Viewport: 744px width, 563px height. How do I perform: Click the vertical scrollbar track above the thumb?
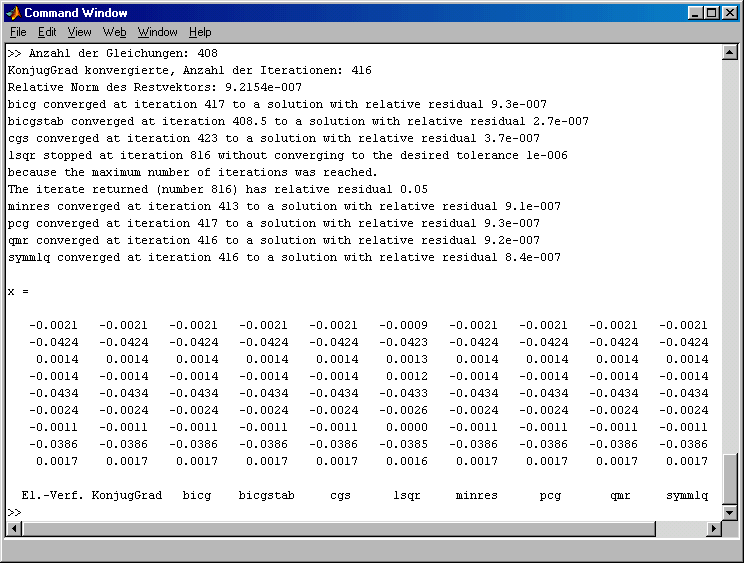point(729,250)
